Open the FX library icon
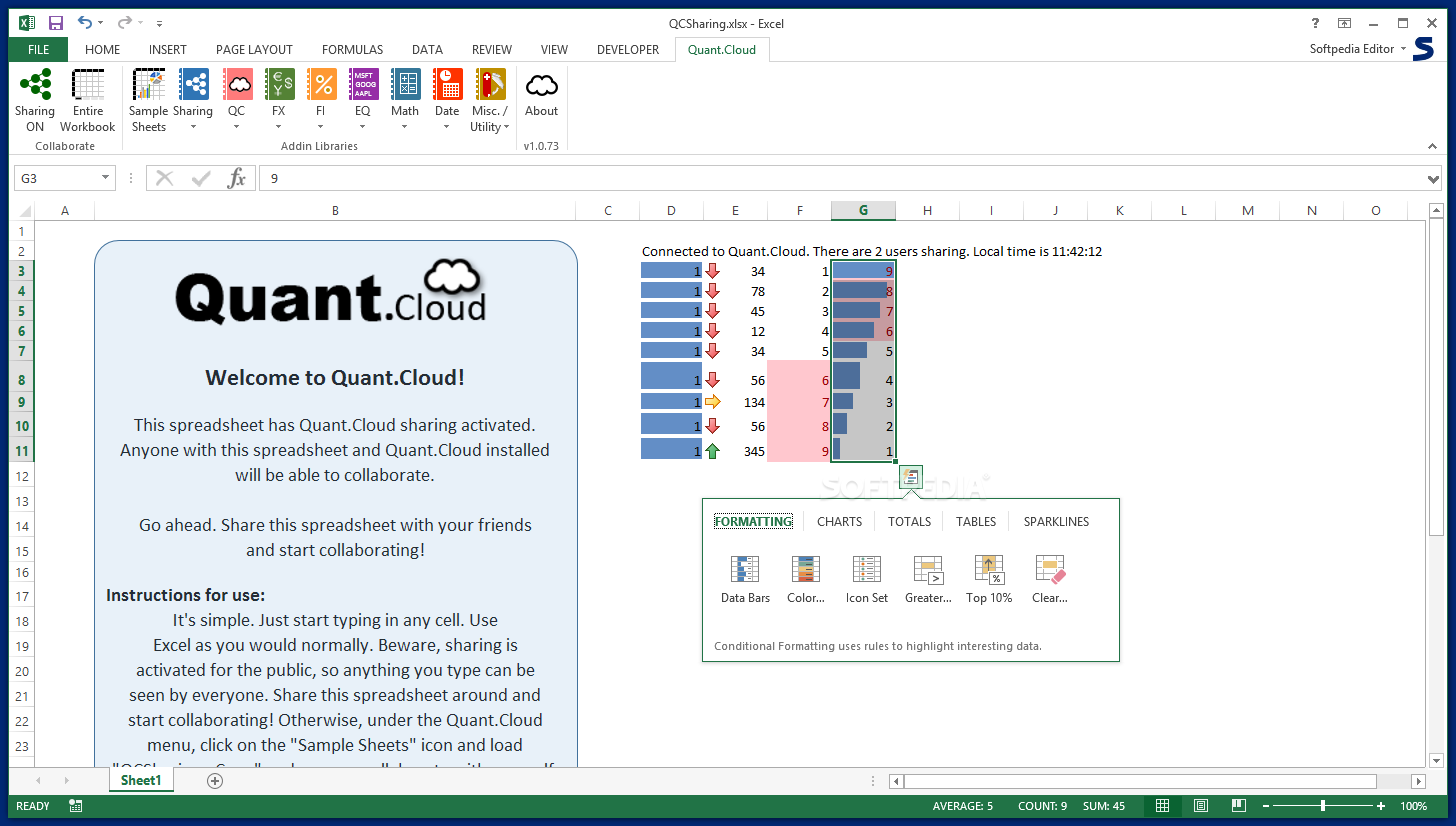This screenshot has height=826, width=1456. [x=279, y=85]
